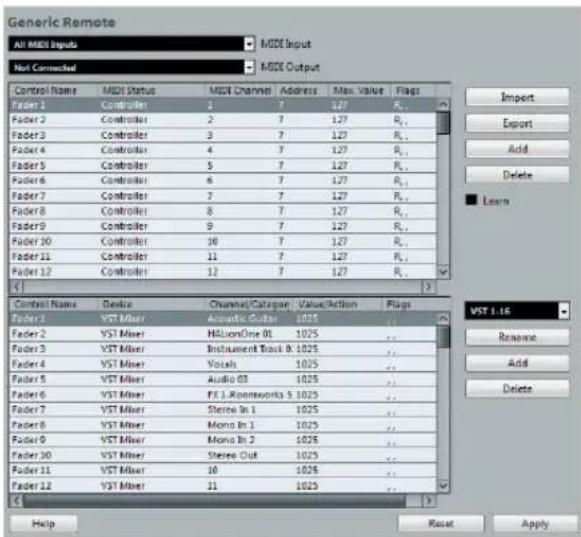Click Flags cell of upper Fader 7
The image size is (581, 537).
click(x=414, y=196)
